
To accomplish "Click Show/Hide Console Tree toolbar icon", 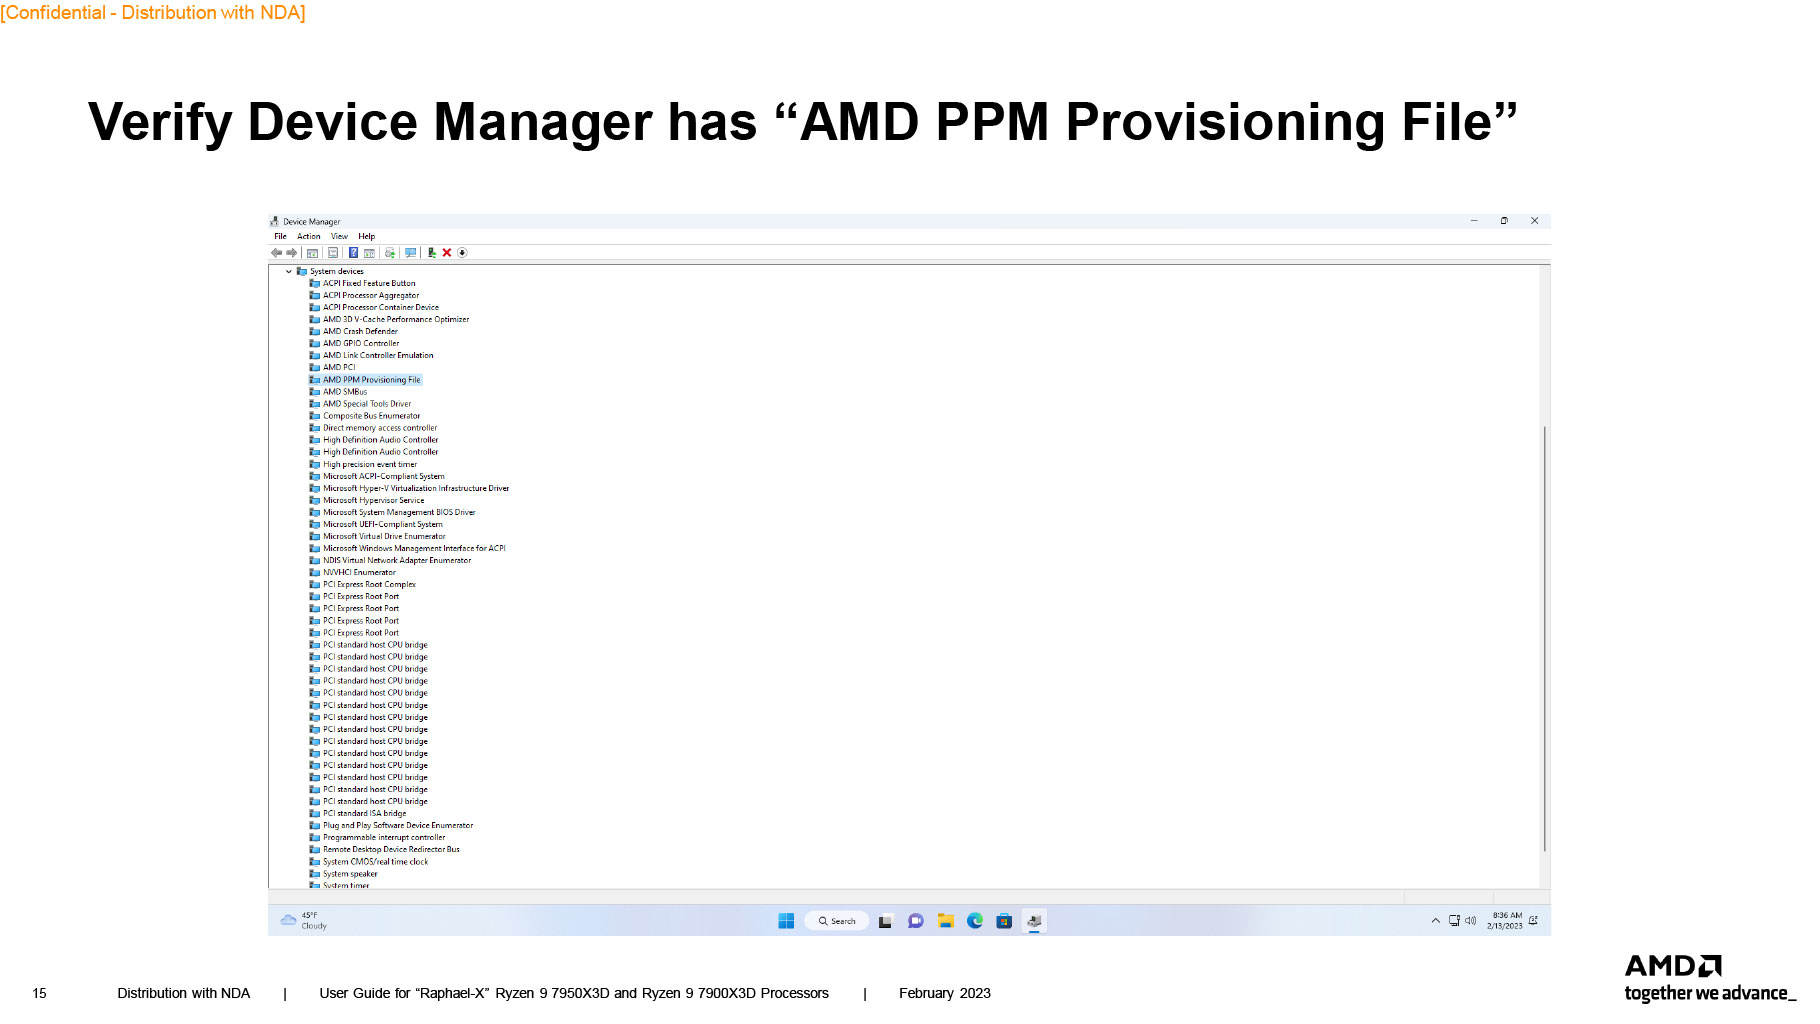I will [313, 253].
